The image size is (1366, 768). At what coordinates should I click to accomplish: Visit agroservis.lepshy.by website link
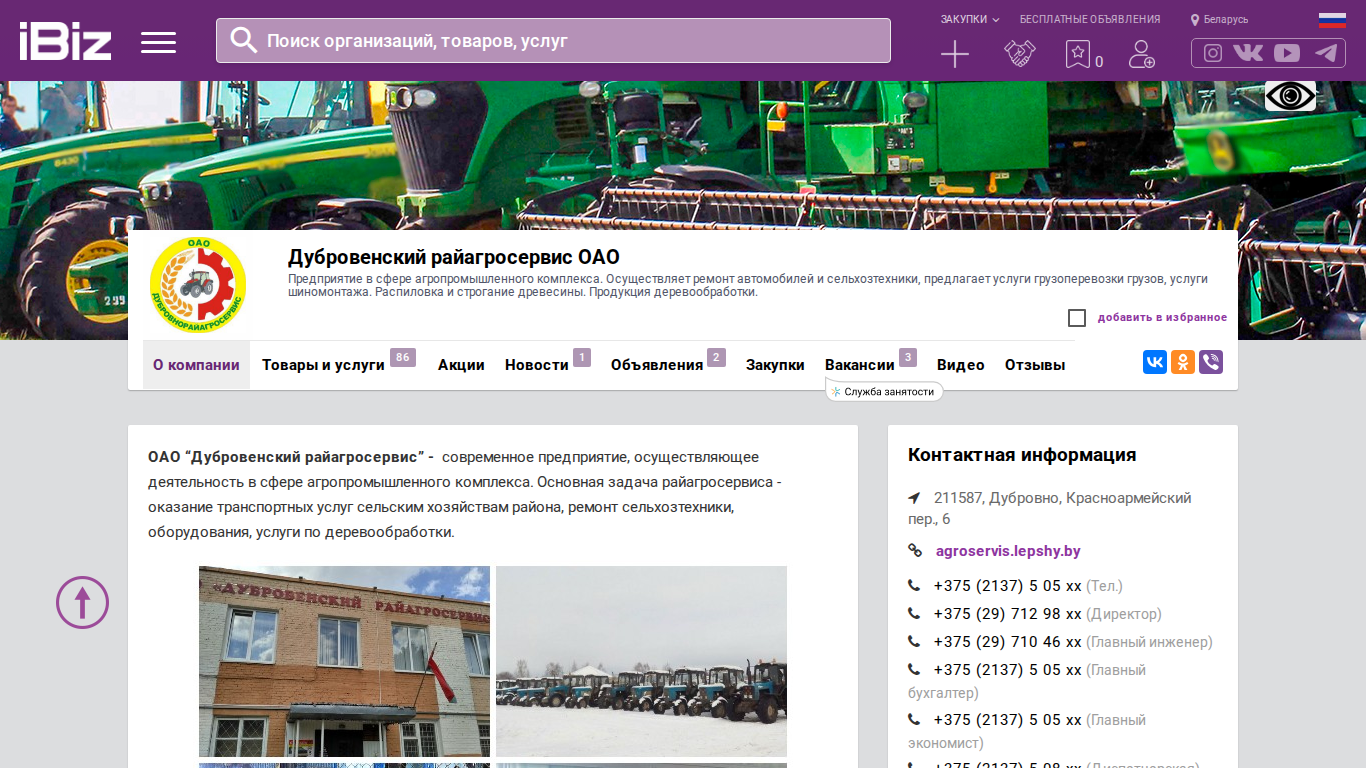pos(1008,551)
